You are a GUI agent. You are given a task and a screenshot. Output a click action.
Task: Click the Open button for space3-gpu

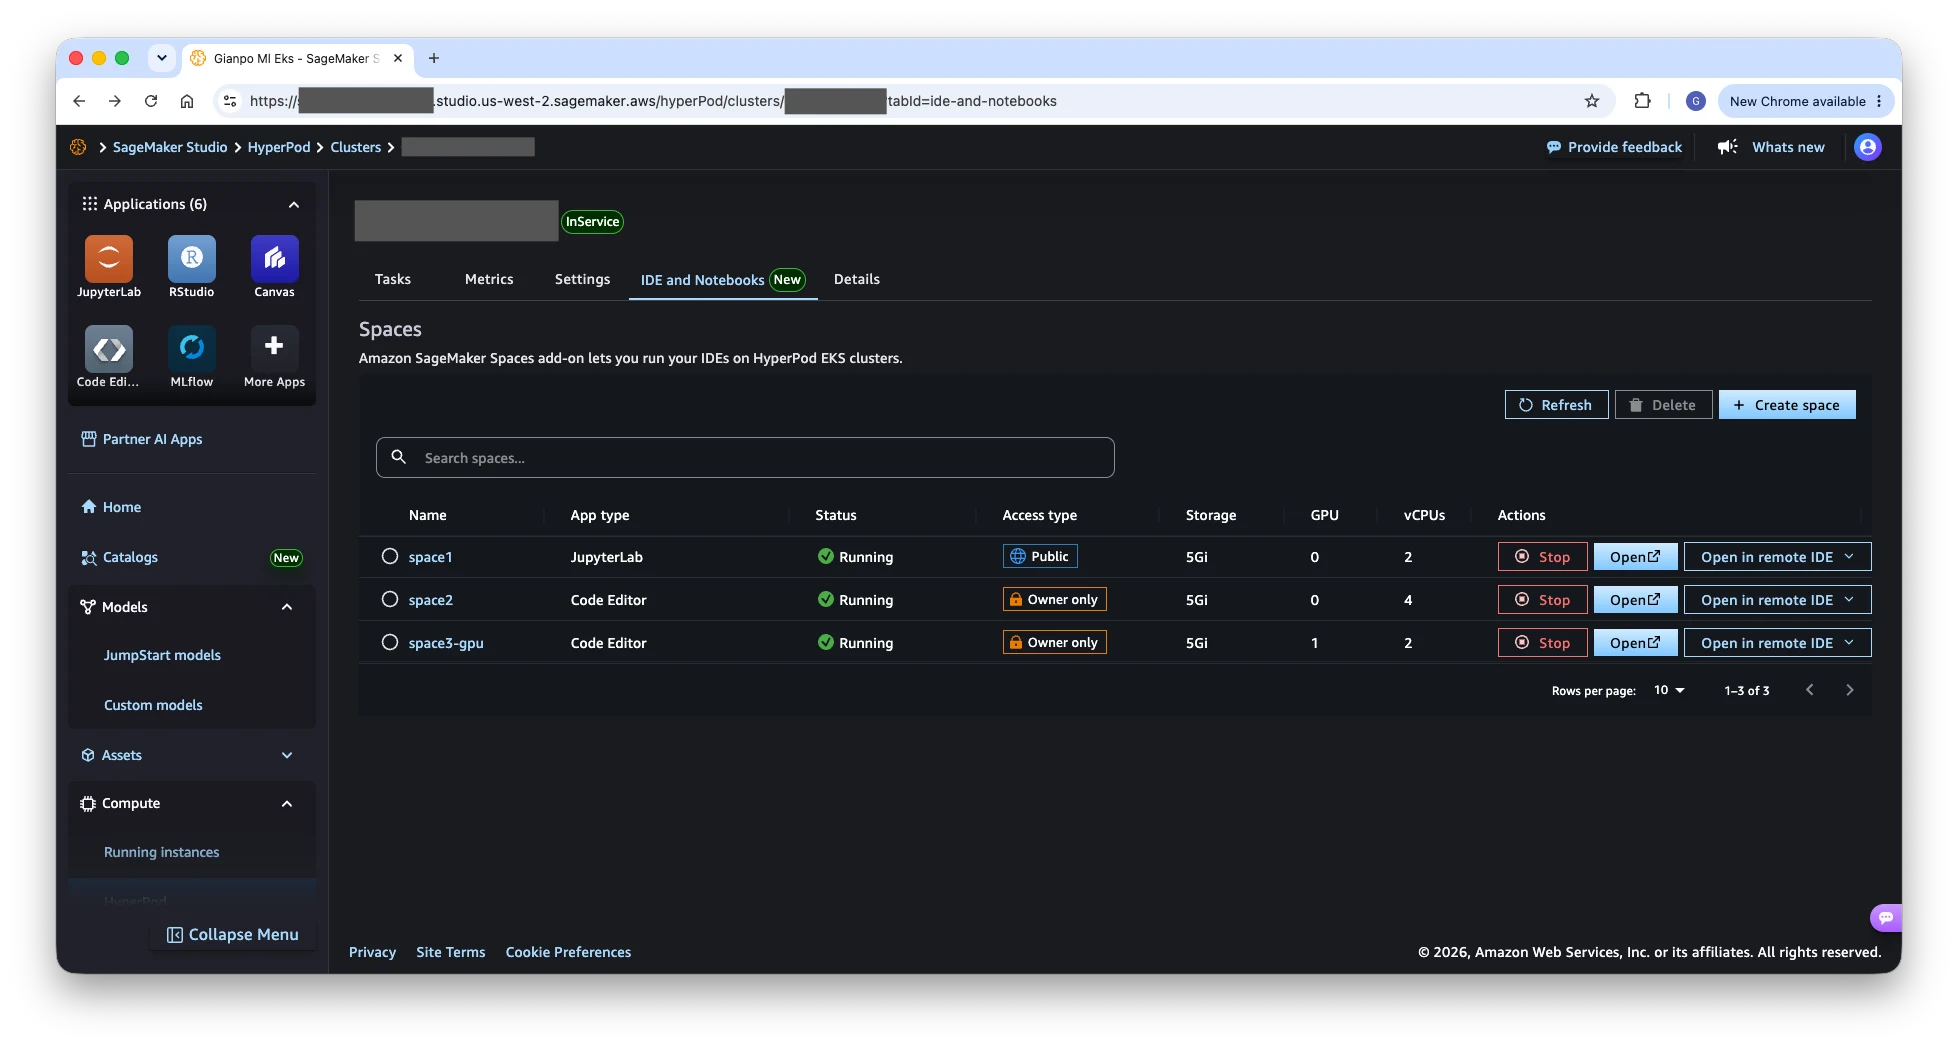pos(1635,643)
